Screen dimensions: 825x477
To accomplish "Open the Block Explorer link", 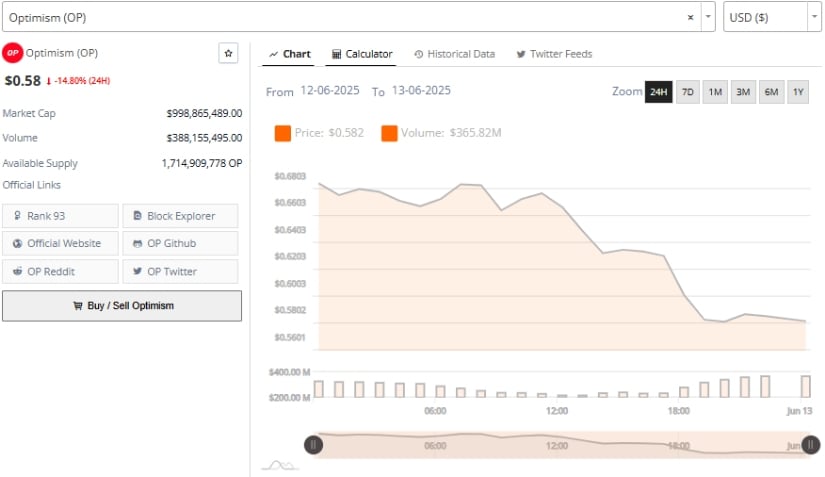I will [180, 216].
